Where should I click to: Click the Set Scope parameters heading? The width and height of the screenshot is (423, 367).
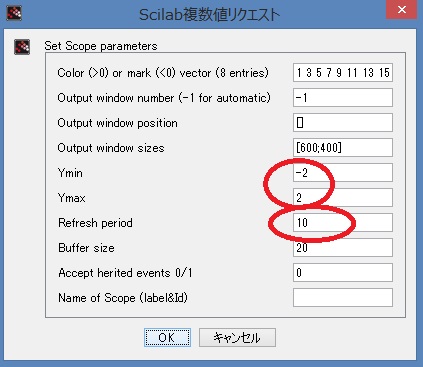click(101, 46)
